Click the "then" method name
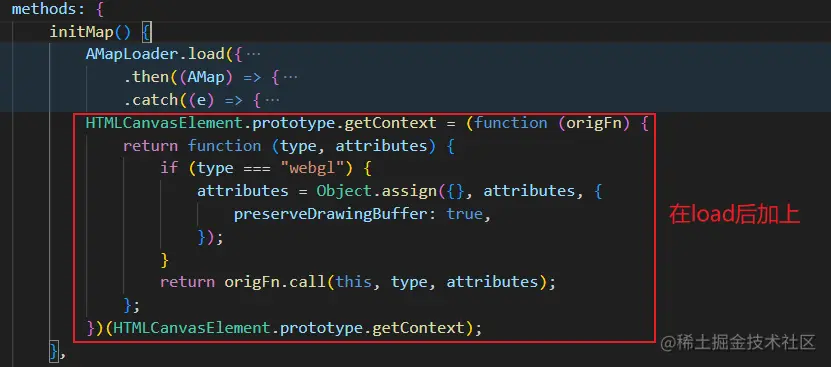This screenshot has height=367, width=831. point(151,77)
